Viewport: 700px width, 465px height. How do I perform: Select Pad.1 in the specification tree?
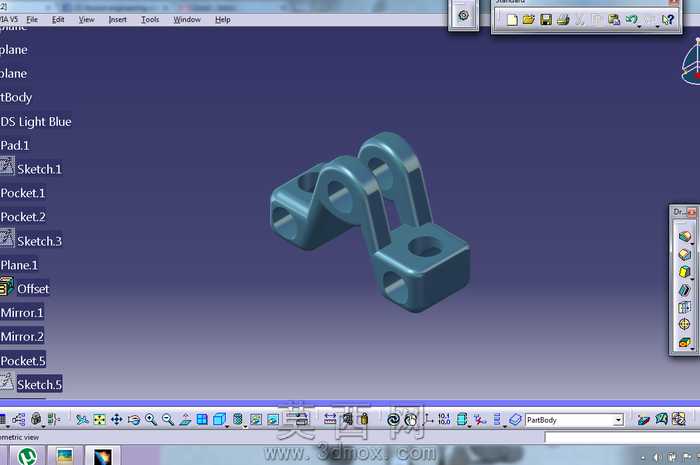pyautogui.click(x=15, y=145)
